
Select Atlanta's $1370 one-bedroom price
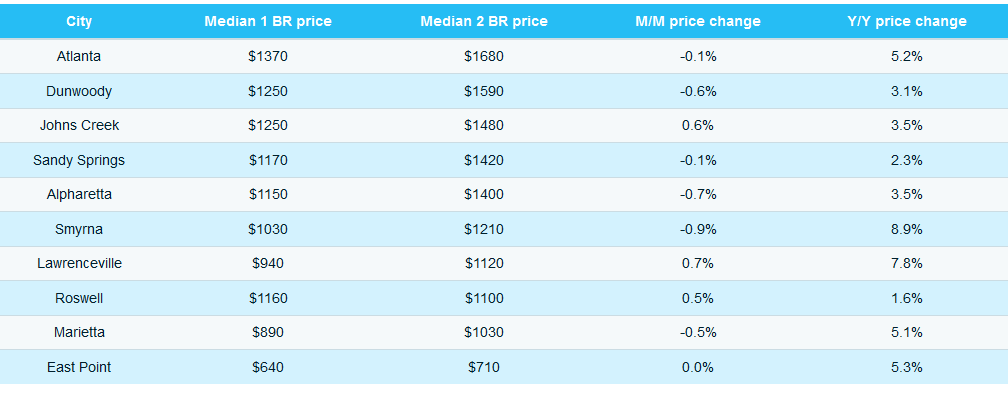(268, 57)
